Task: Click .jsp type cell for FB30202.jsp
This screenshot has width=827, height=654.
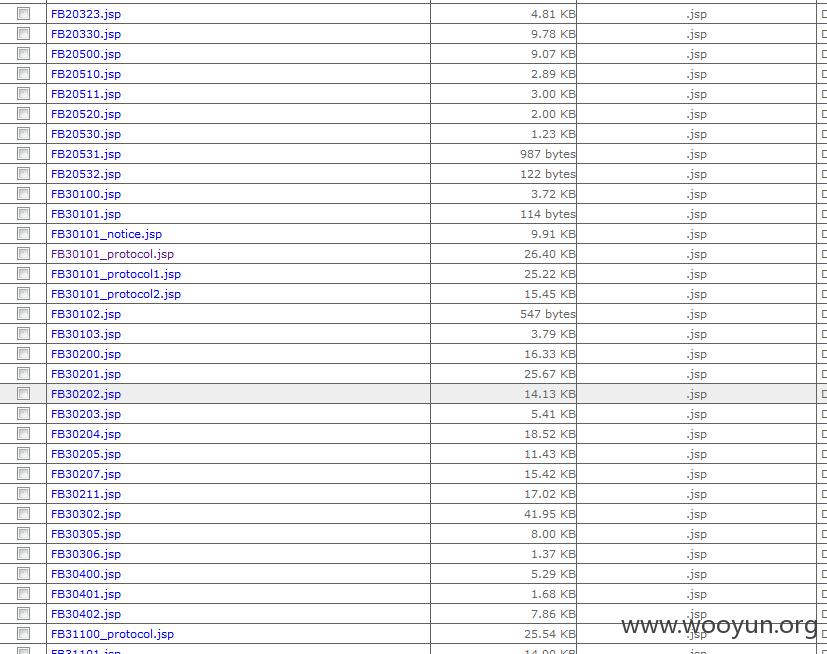Action: pyautogui.click(x=696, y=394)
